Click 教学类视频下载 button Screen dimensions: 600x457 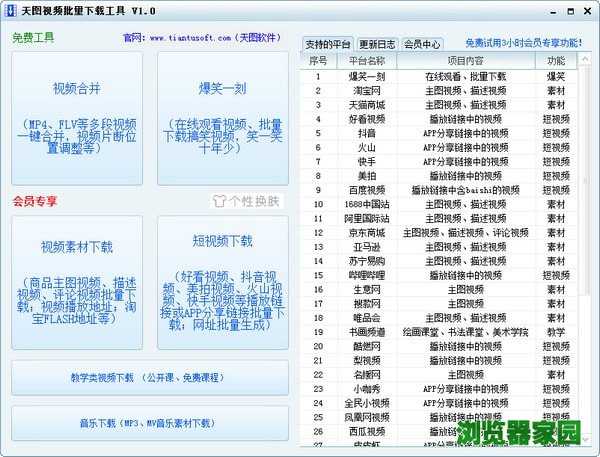tap(150, 378)
